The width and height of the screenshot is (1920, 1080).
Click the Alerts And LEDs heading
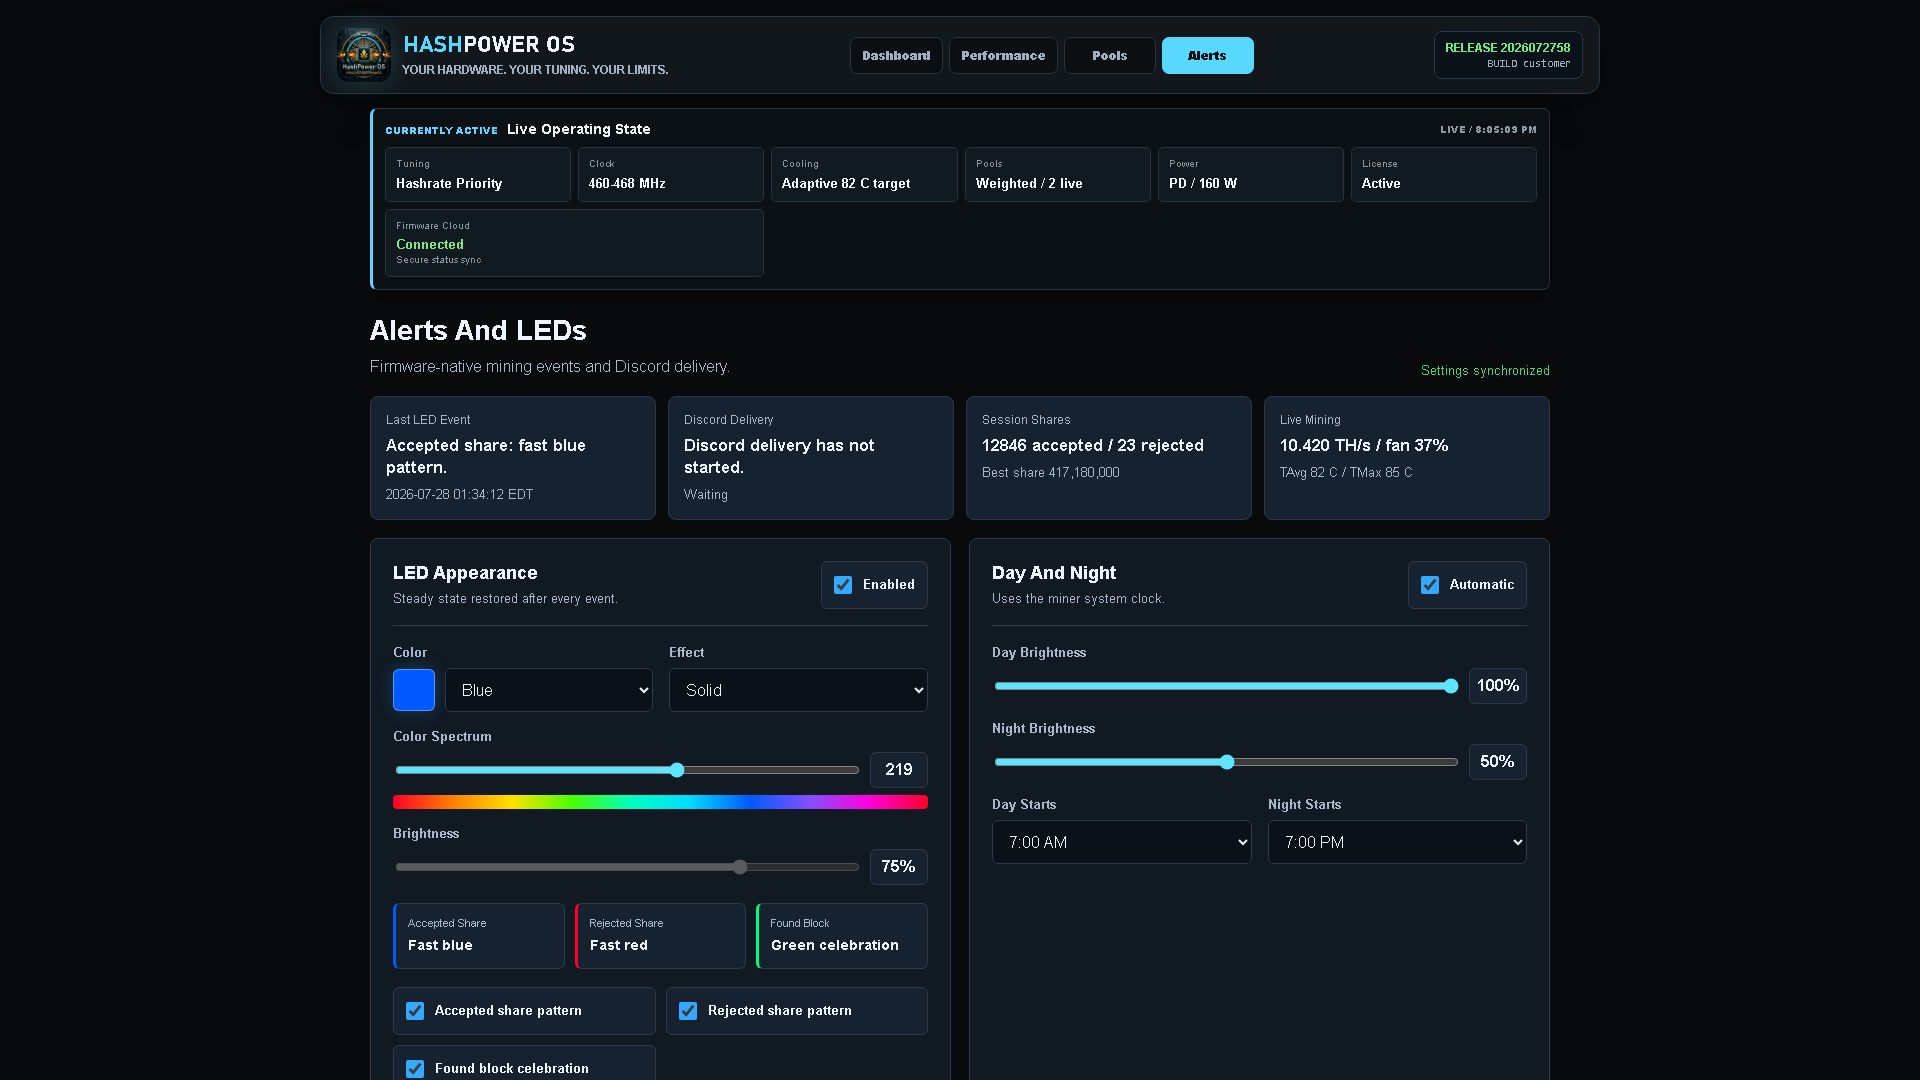click(478, 330)
